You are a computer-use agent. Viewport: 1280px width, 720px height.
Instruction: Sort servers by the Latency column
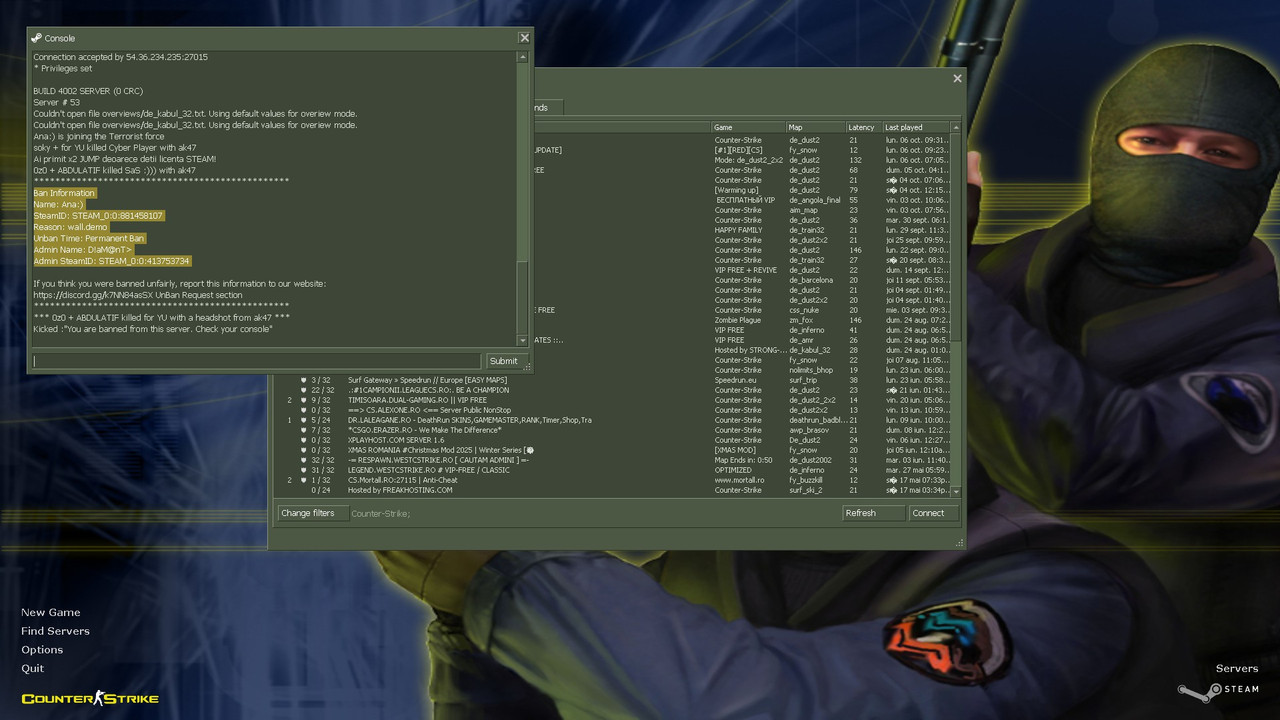[x=863, y=127]
